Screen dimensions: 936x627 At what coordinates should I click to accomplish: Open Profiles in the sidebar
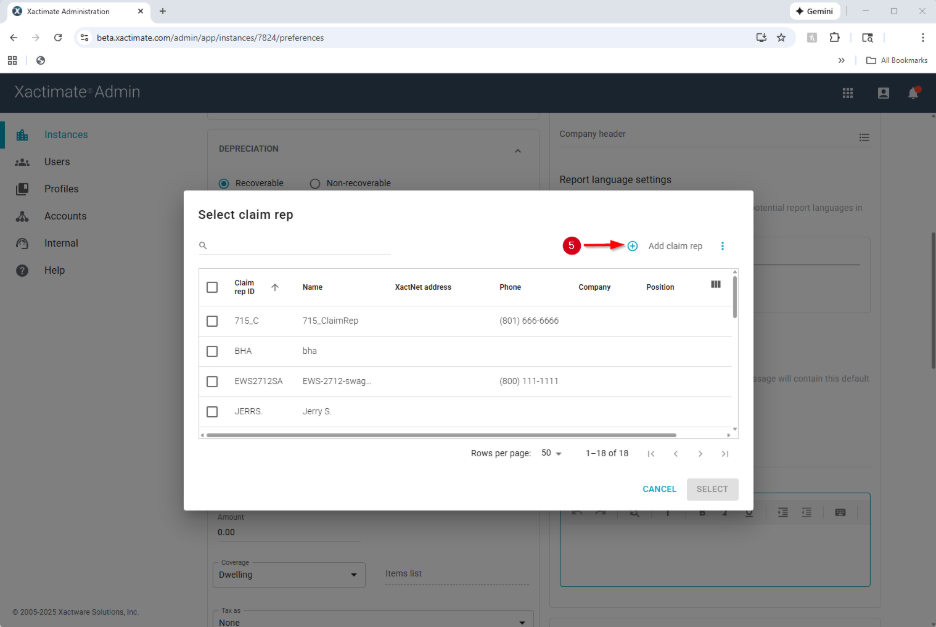coord(61,189)
